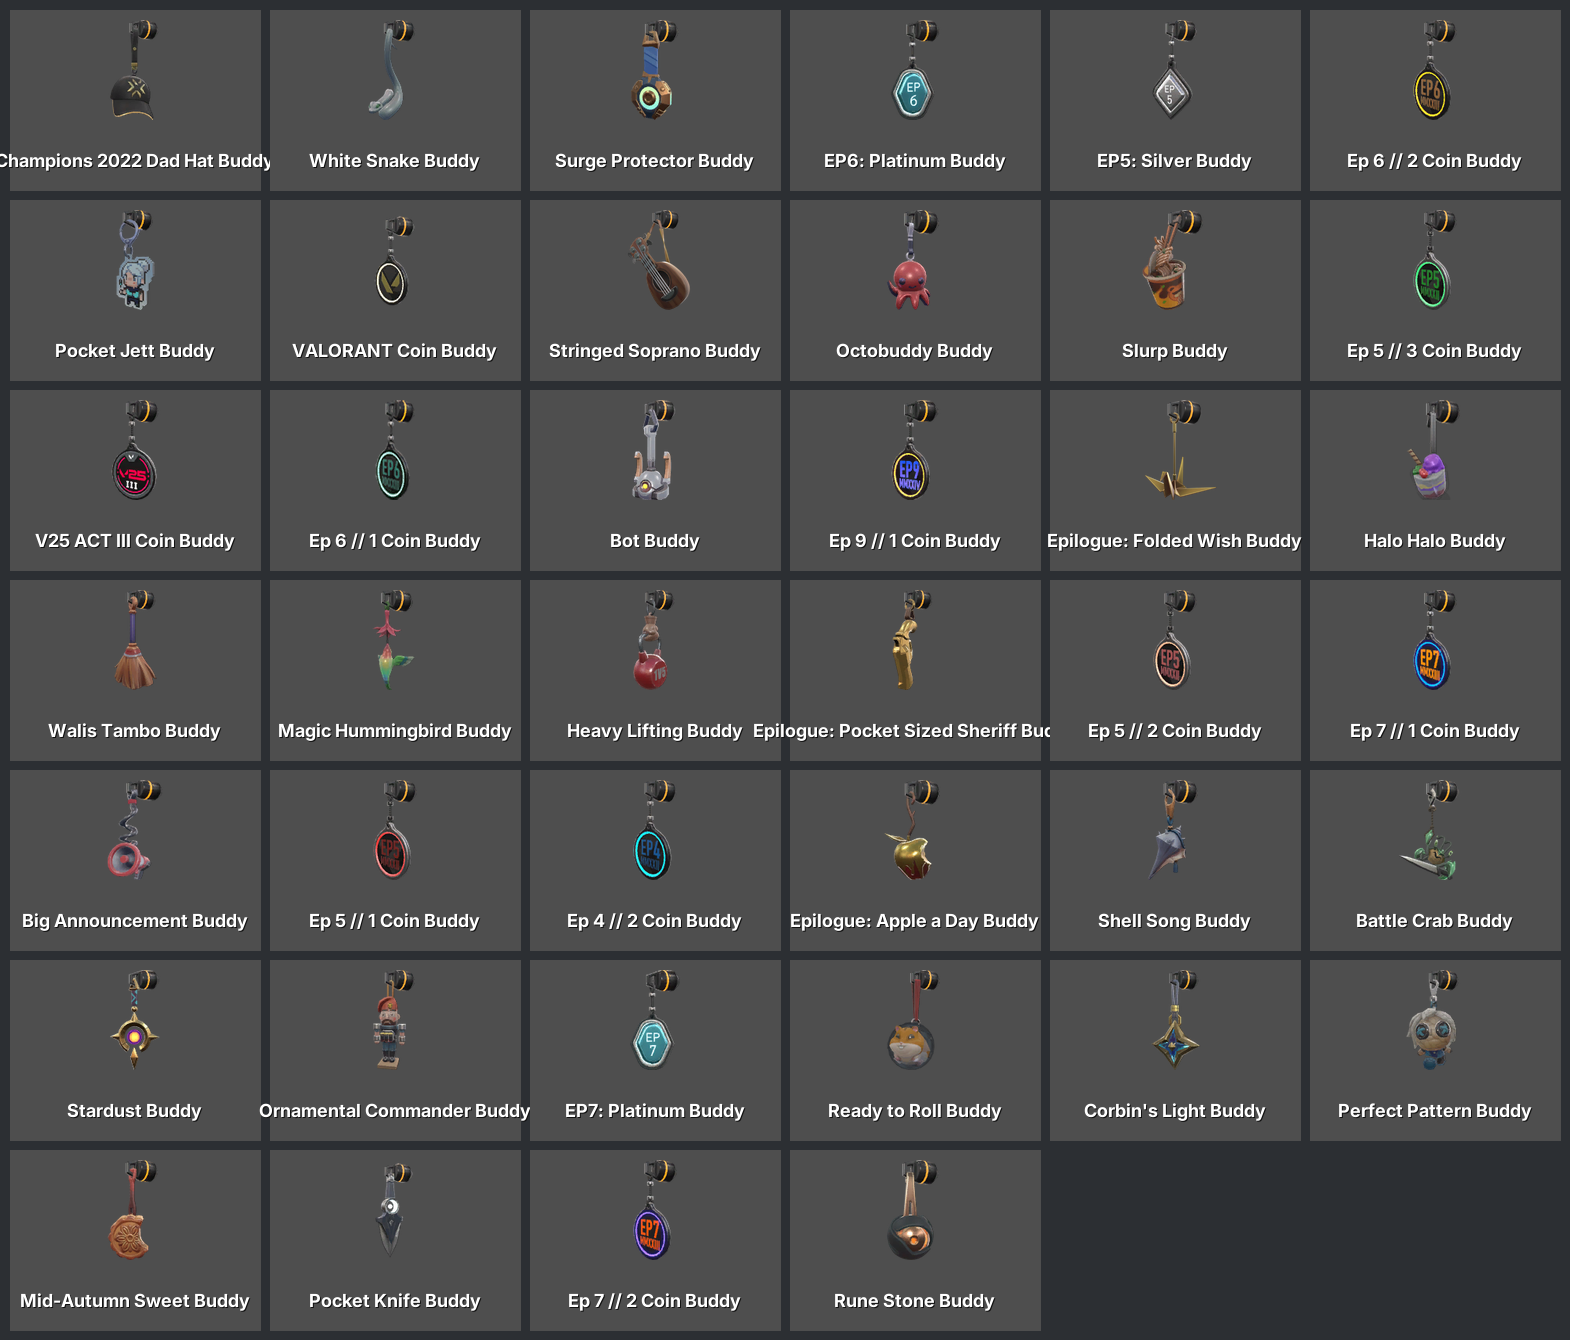
Task: Select the Mid-Autumn Sweet Buddy mooncake icon
Action: coord(133,1210)
